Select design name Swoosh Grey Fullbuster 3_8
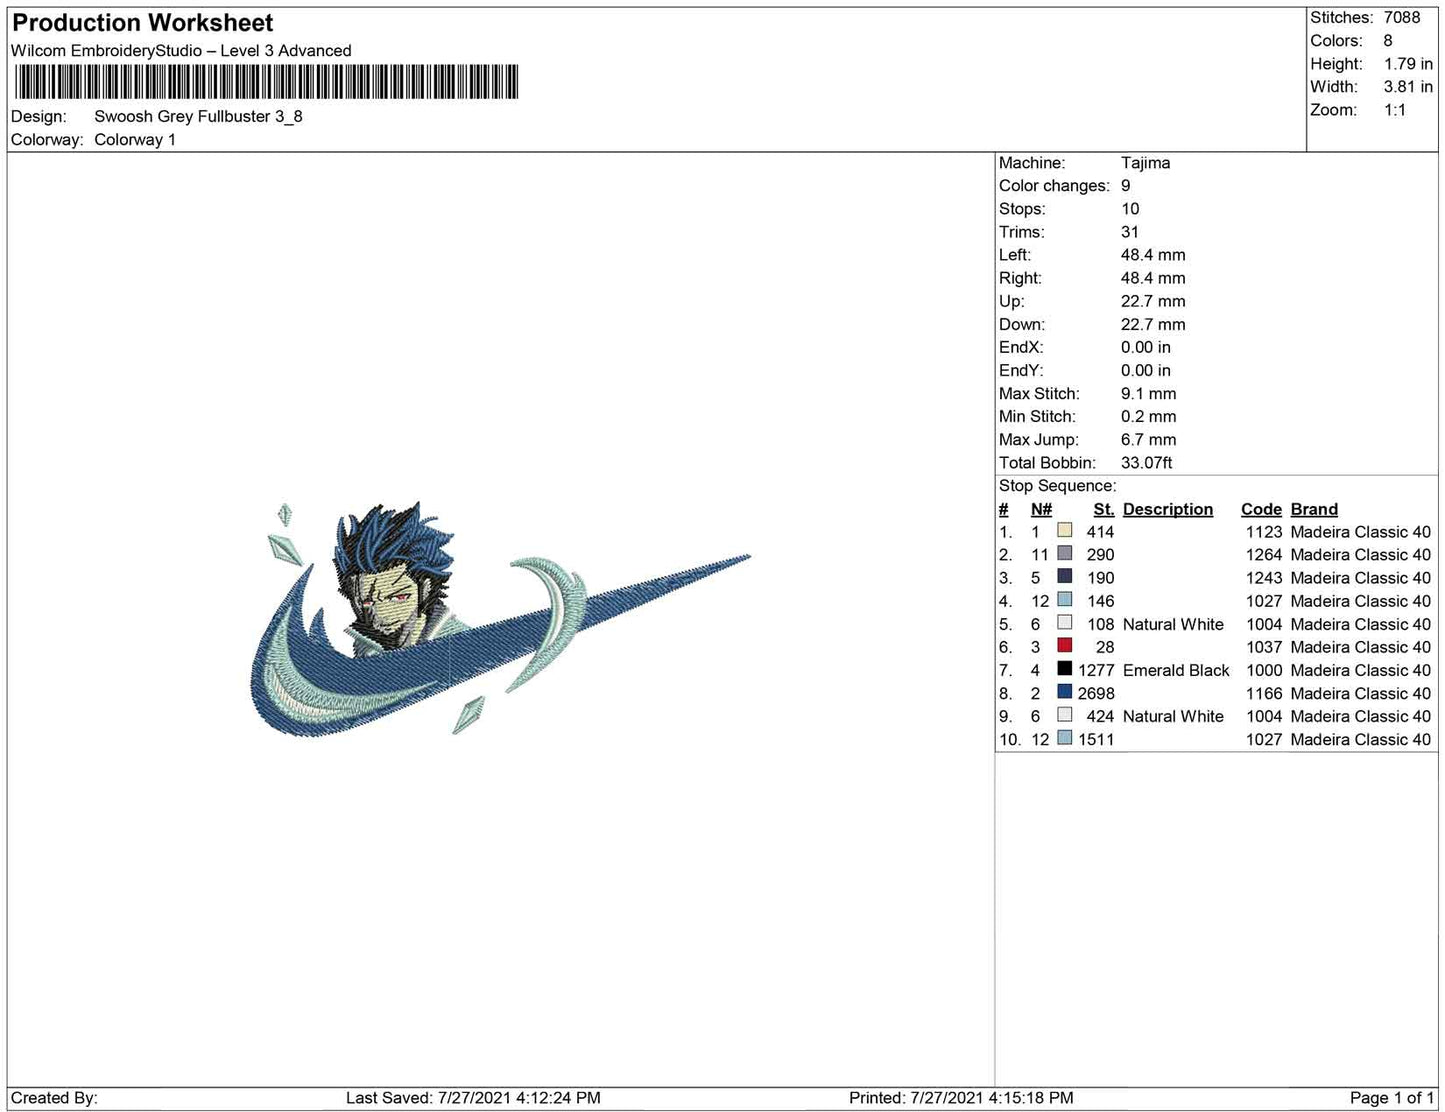This screenshot has width=1445, height=1112. point(198,116)
